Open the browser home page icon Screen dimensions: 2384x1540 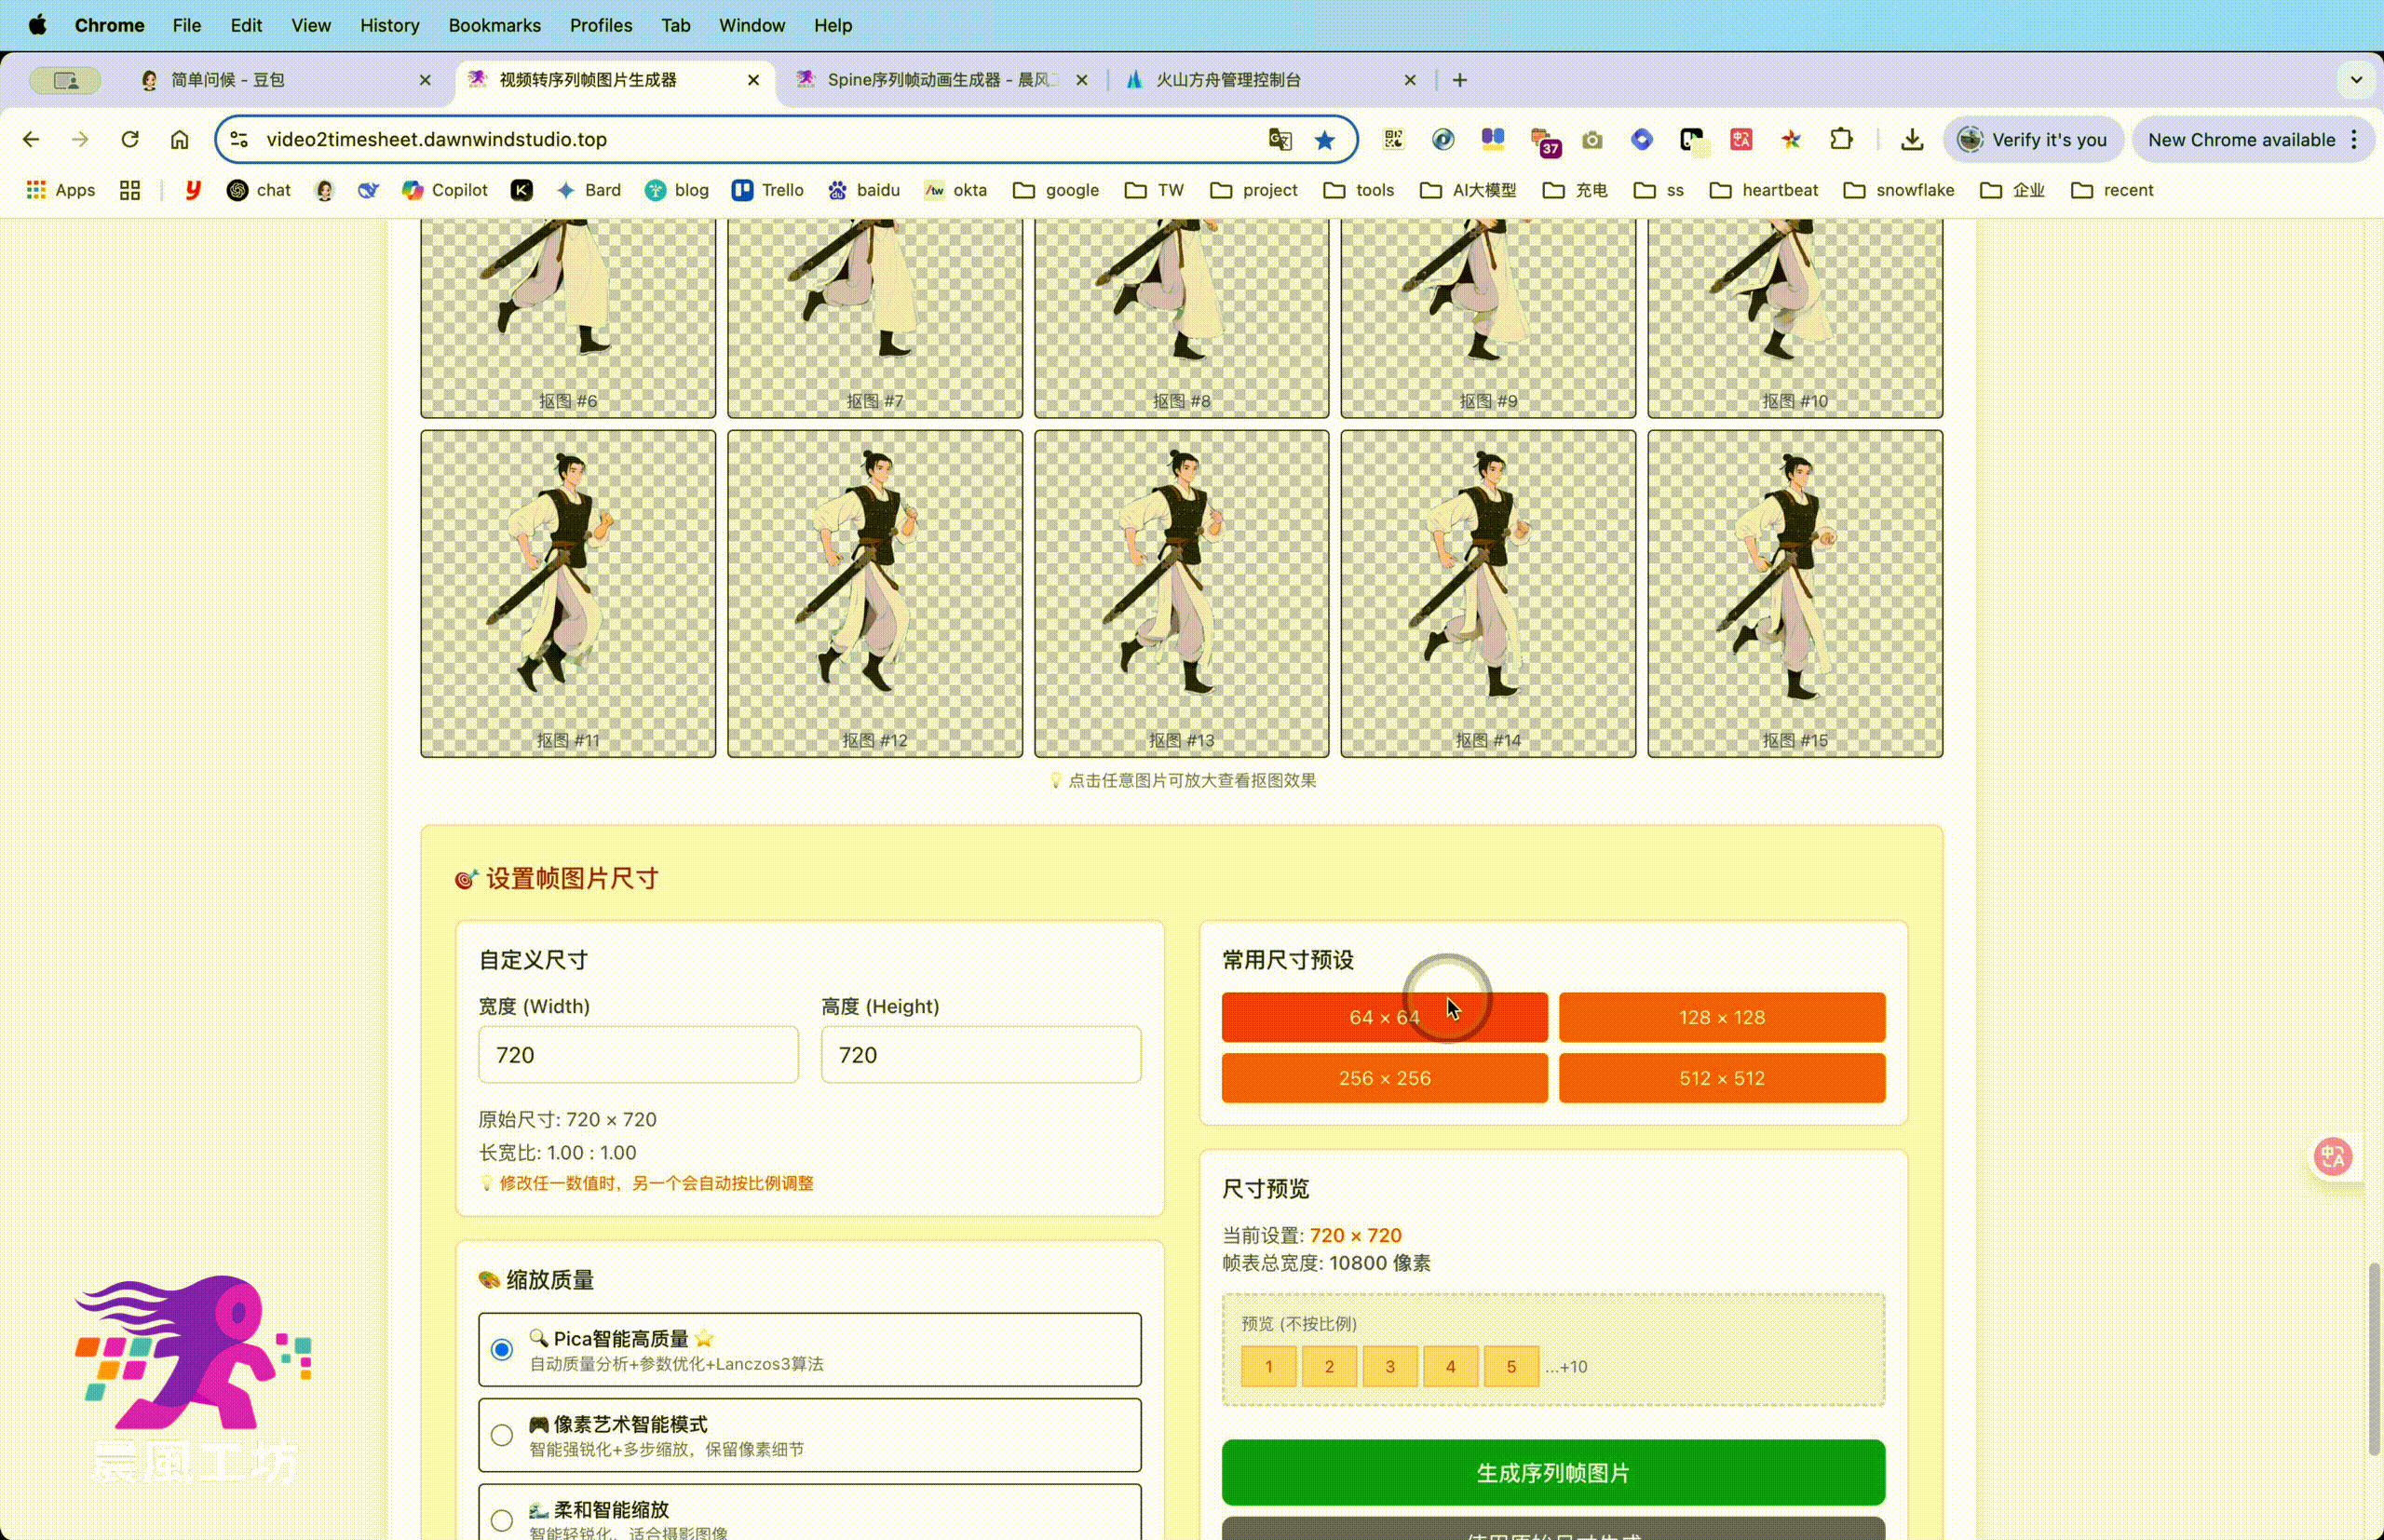[179, 139]
